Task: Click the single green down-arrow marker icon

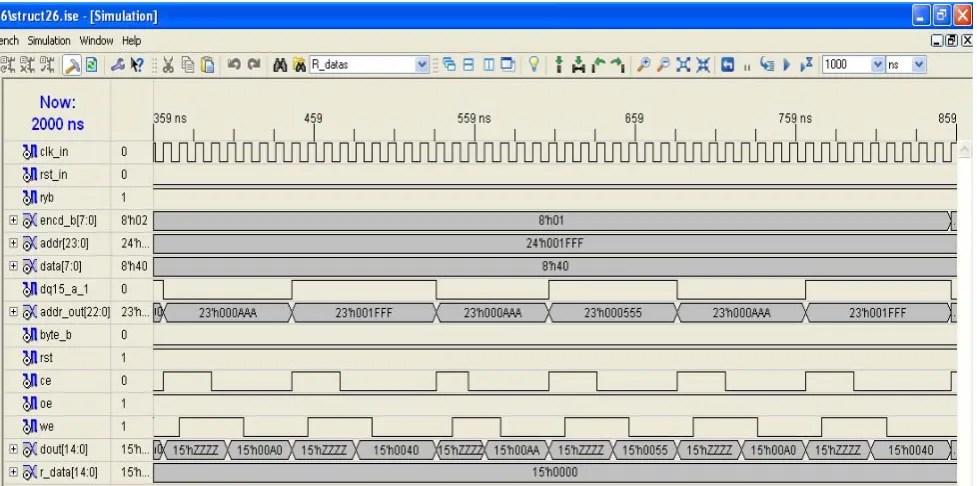Action: click(560, 64)
